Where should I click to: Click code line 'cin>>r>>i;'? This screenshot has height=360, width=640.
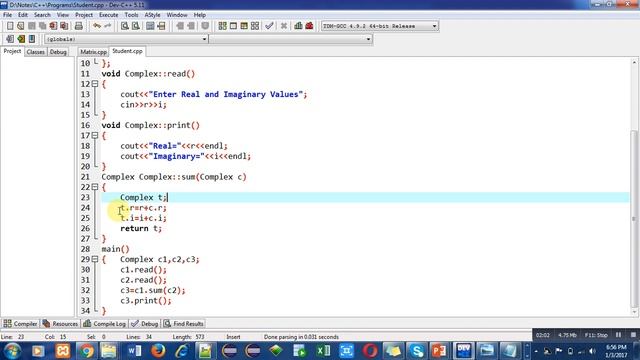[x=143, y=104]
